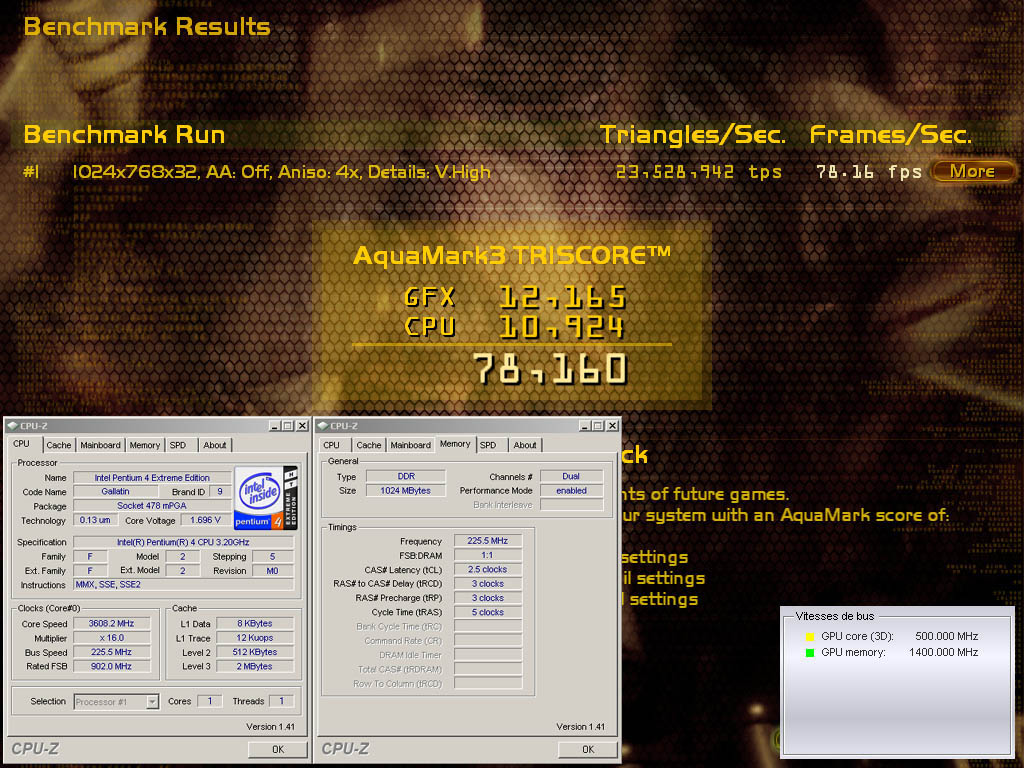
Task: Click the yellow GPU core (3D) swatch
Action: point(810,637)
